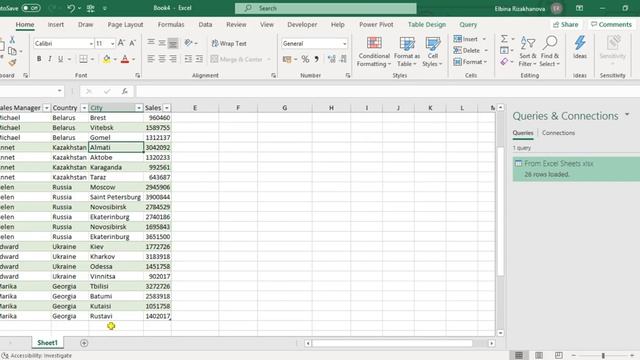The image size is (640, 360).
Task: Open Queries & Connections pane options arrow
Action: pyautogui.click(x=627, y=115)
